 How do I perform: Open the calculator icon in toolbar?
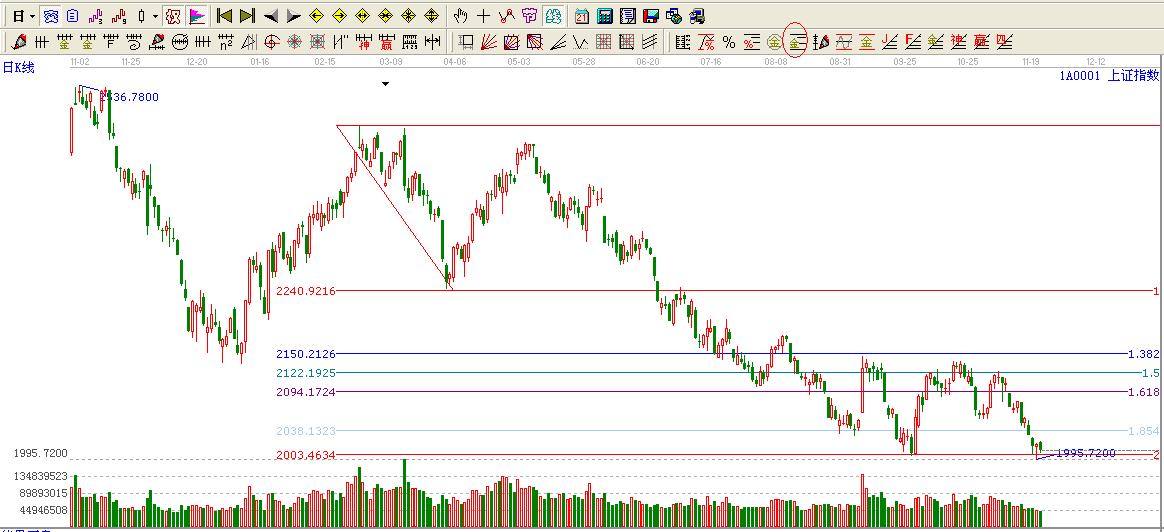pos(605,16)
